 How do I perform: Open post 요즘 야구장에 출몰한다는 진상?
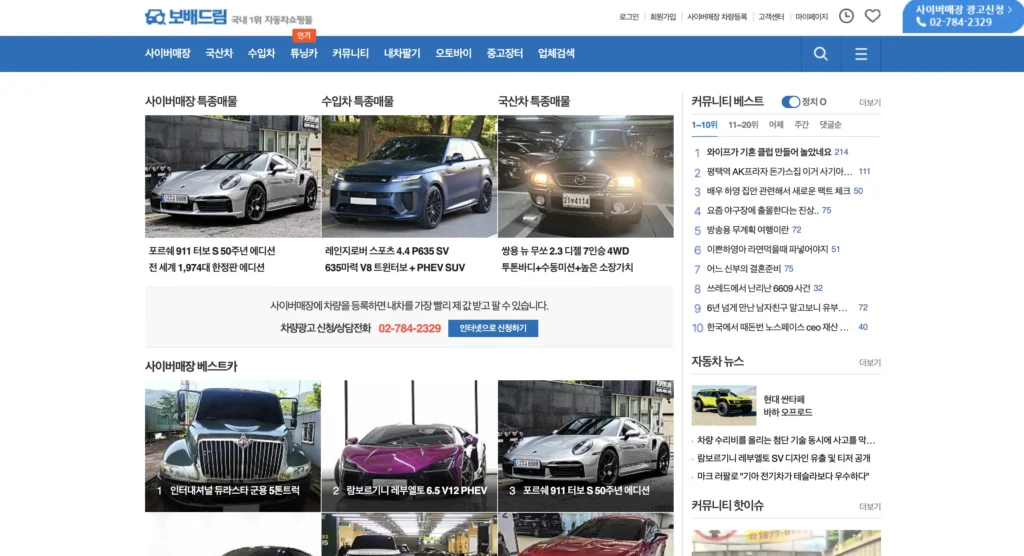(x=762, y=210)
